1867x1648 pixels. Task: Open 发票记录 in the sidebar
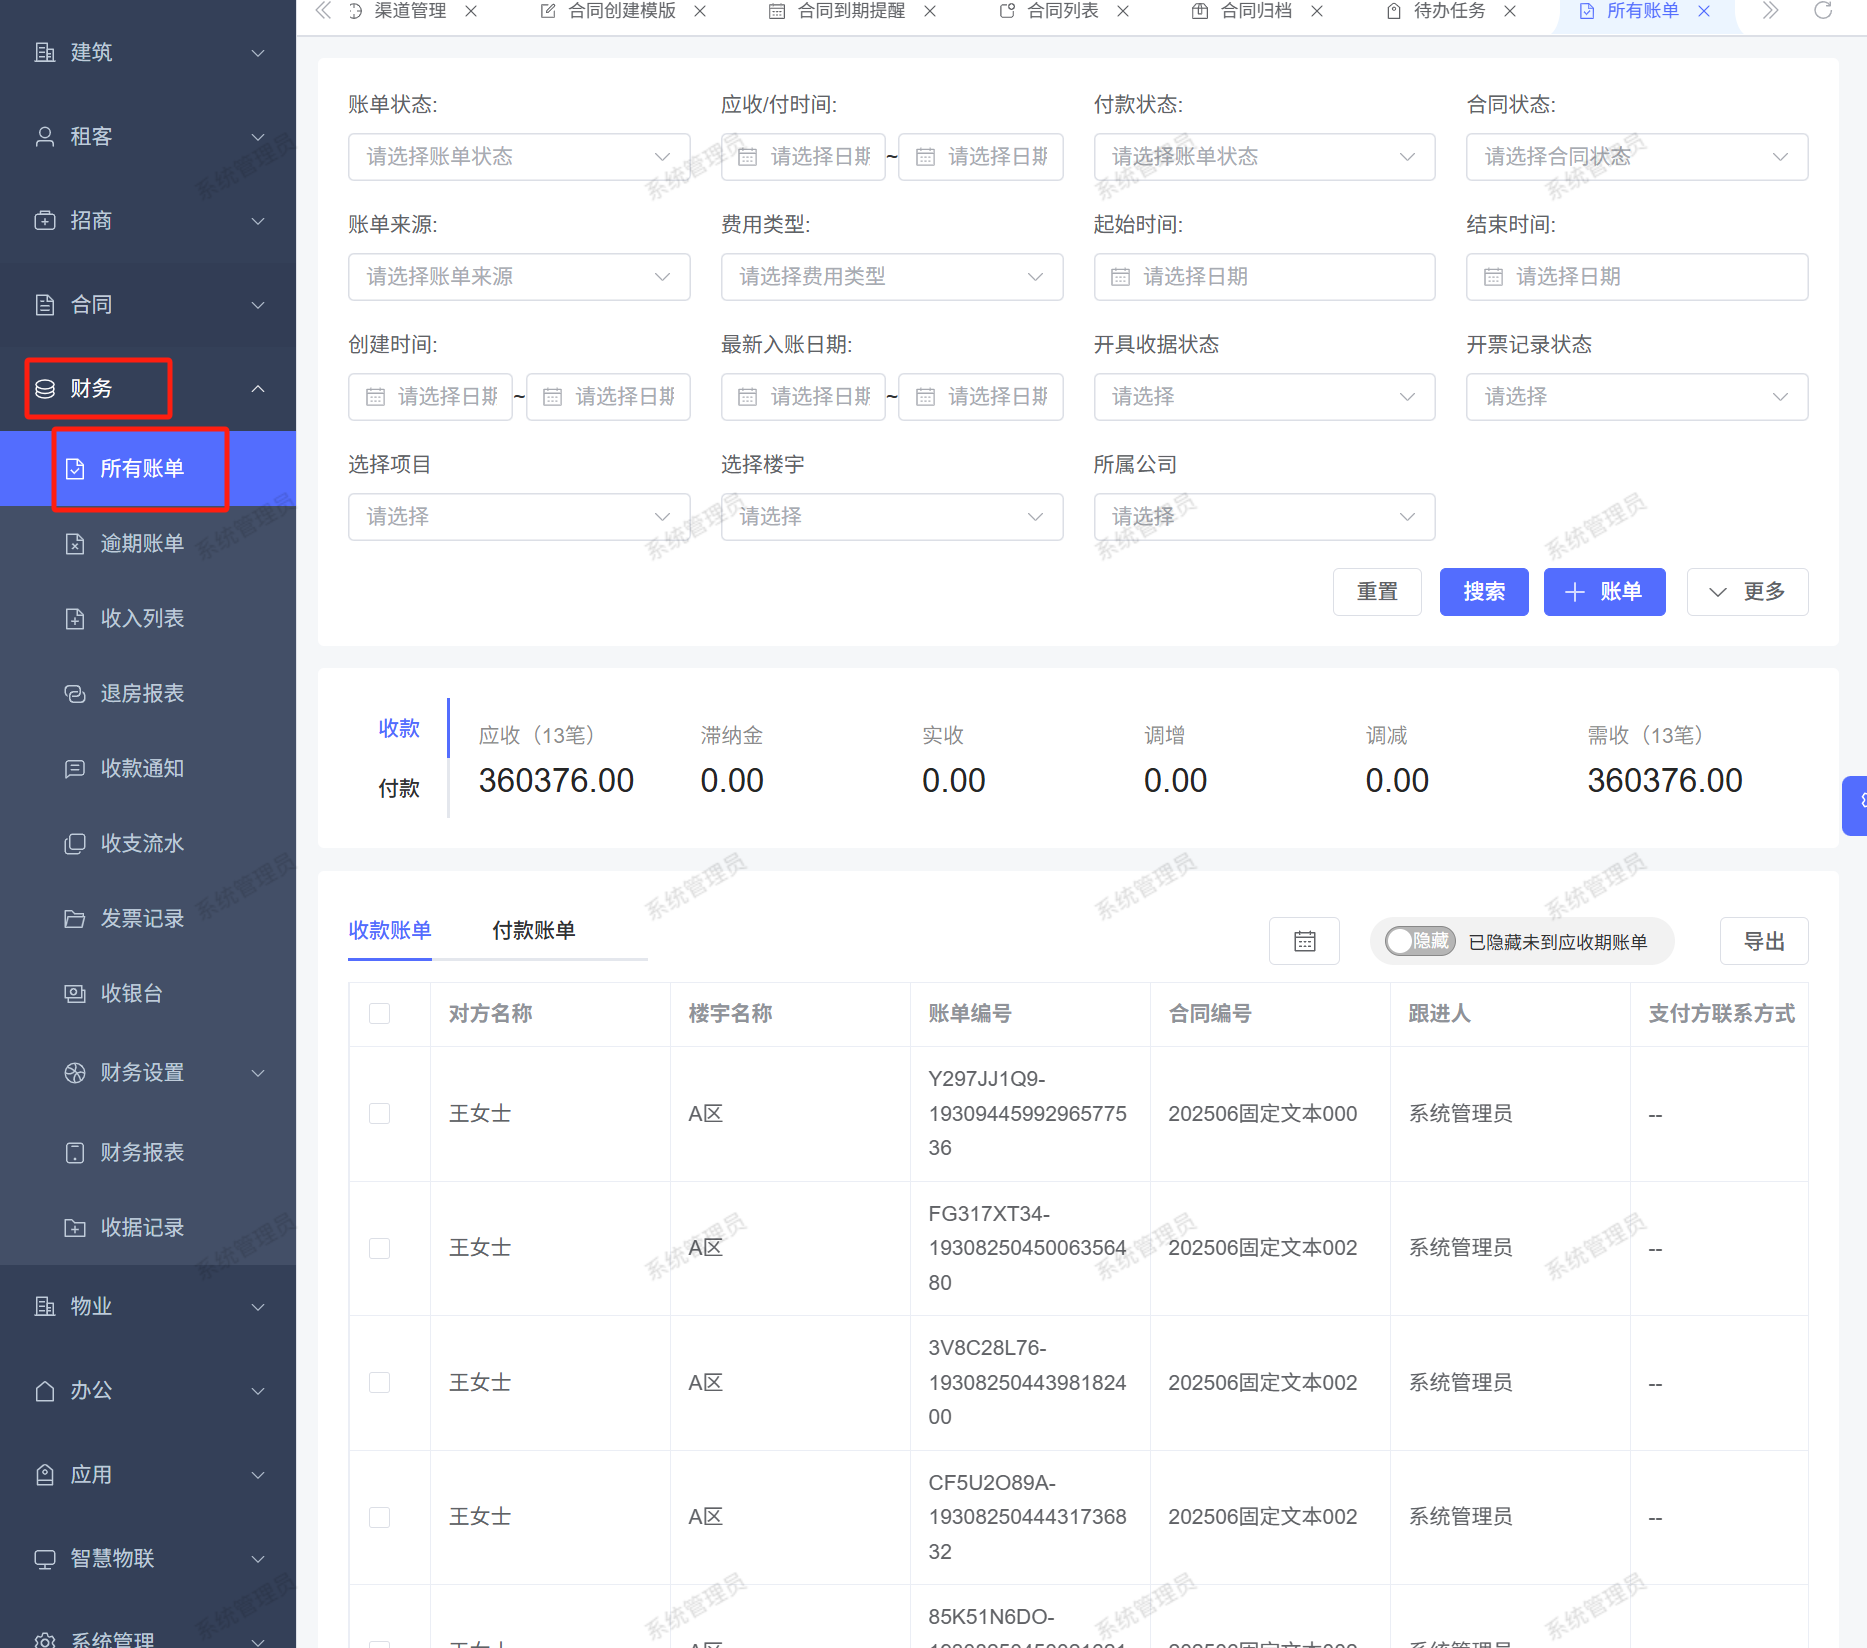[142, 918]
